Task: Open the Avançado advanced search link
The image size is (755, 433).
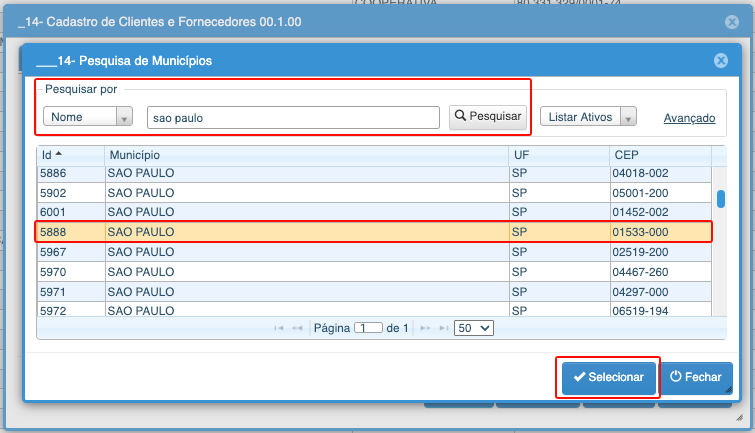Action: (689, 118)
